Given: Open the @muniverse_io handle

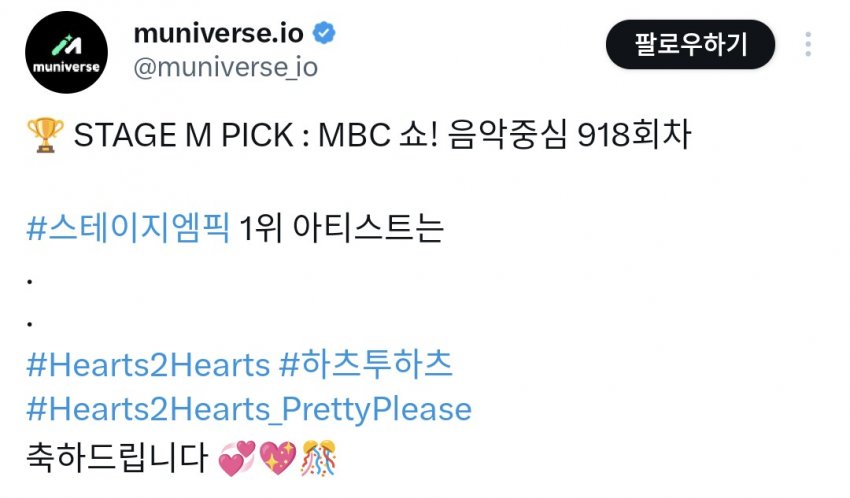Looking at the screenshot, I should point(226,68).
